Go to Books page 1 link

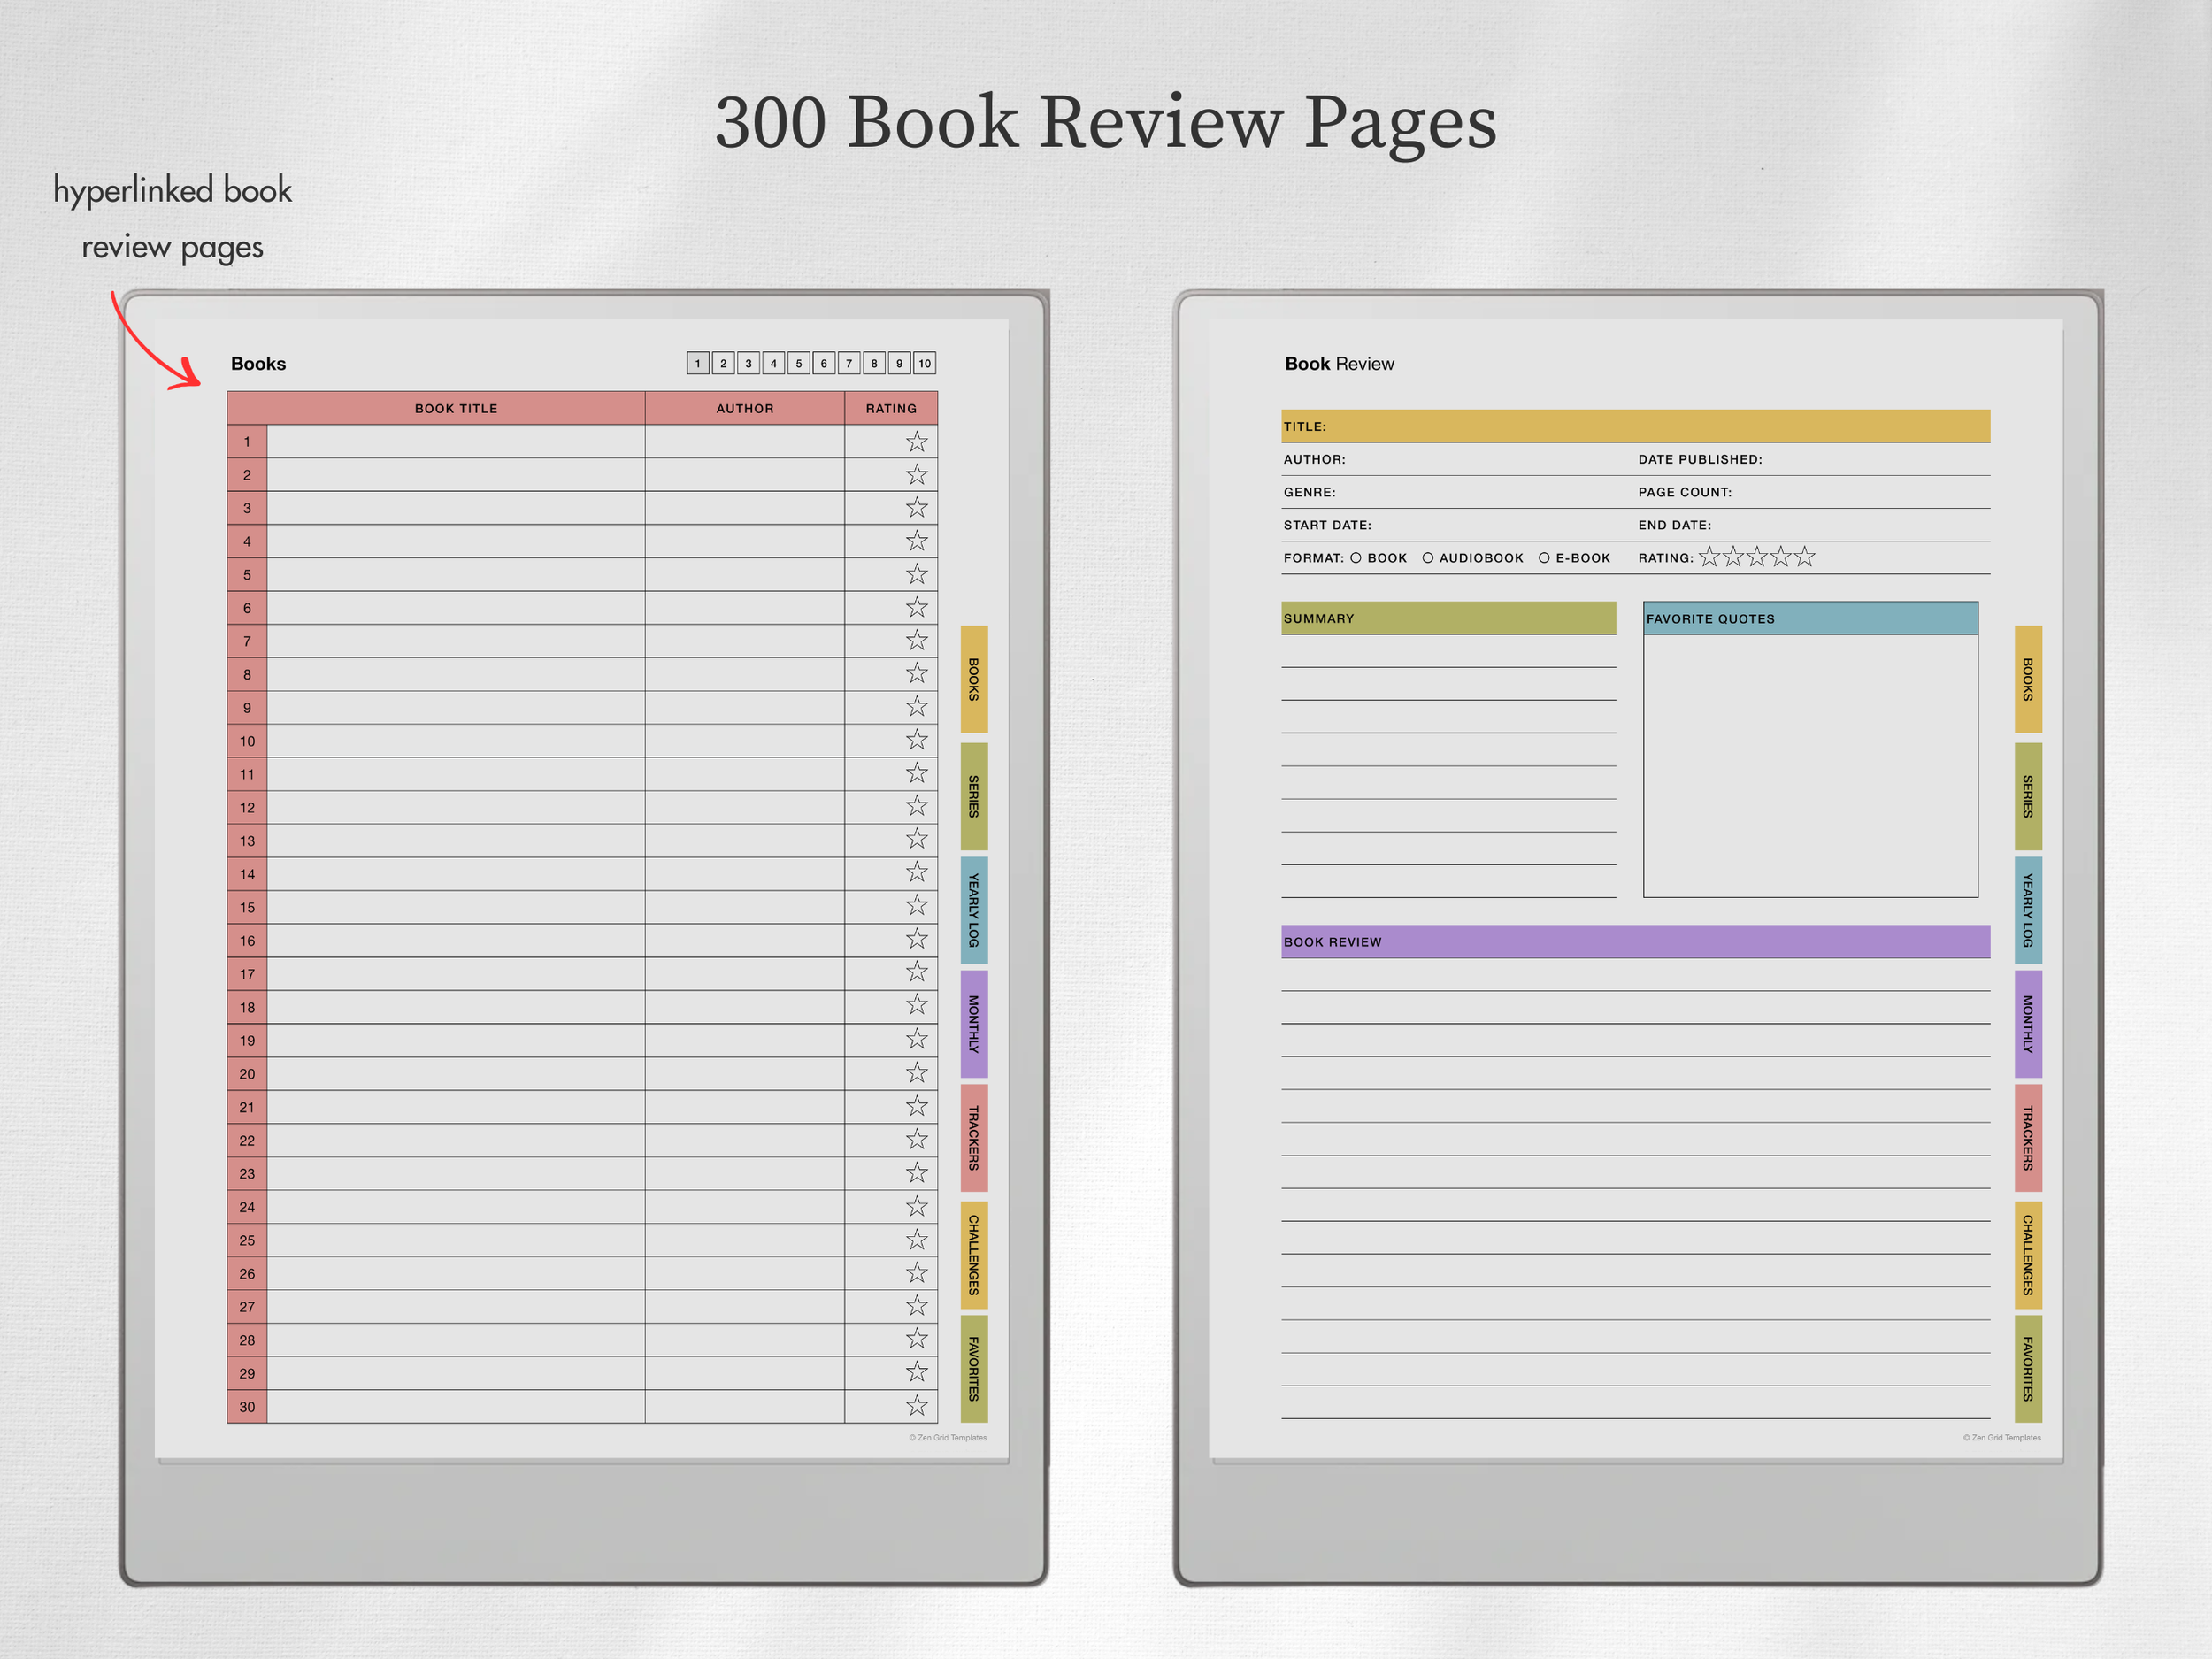pos(698,363)
